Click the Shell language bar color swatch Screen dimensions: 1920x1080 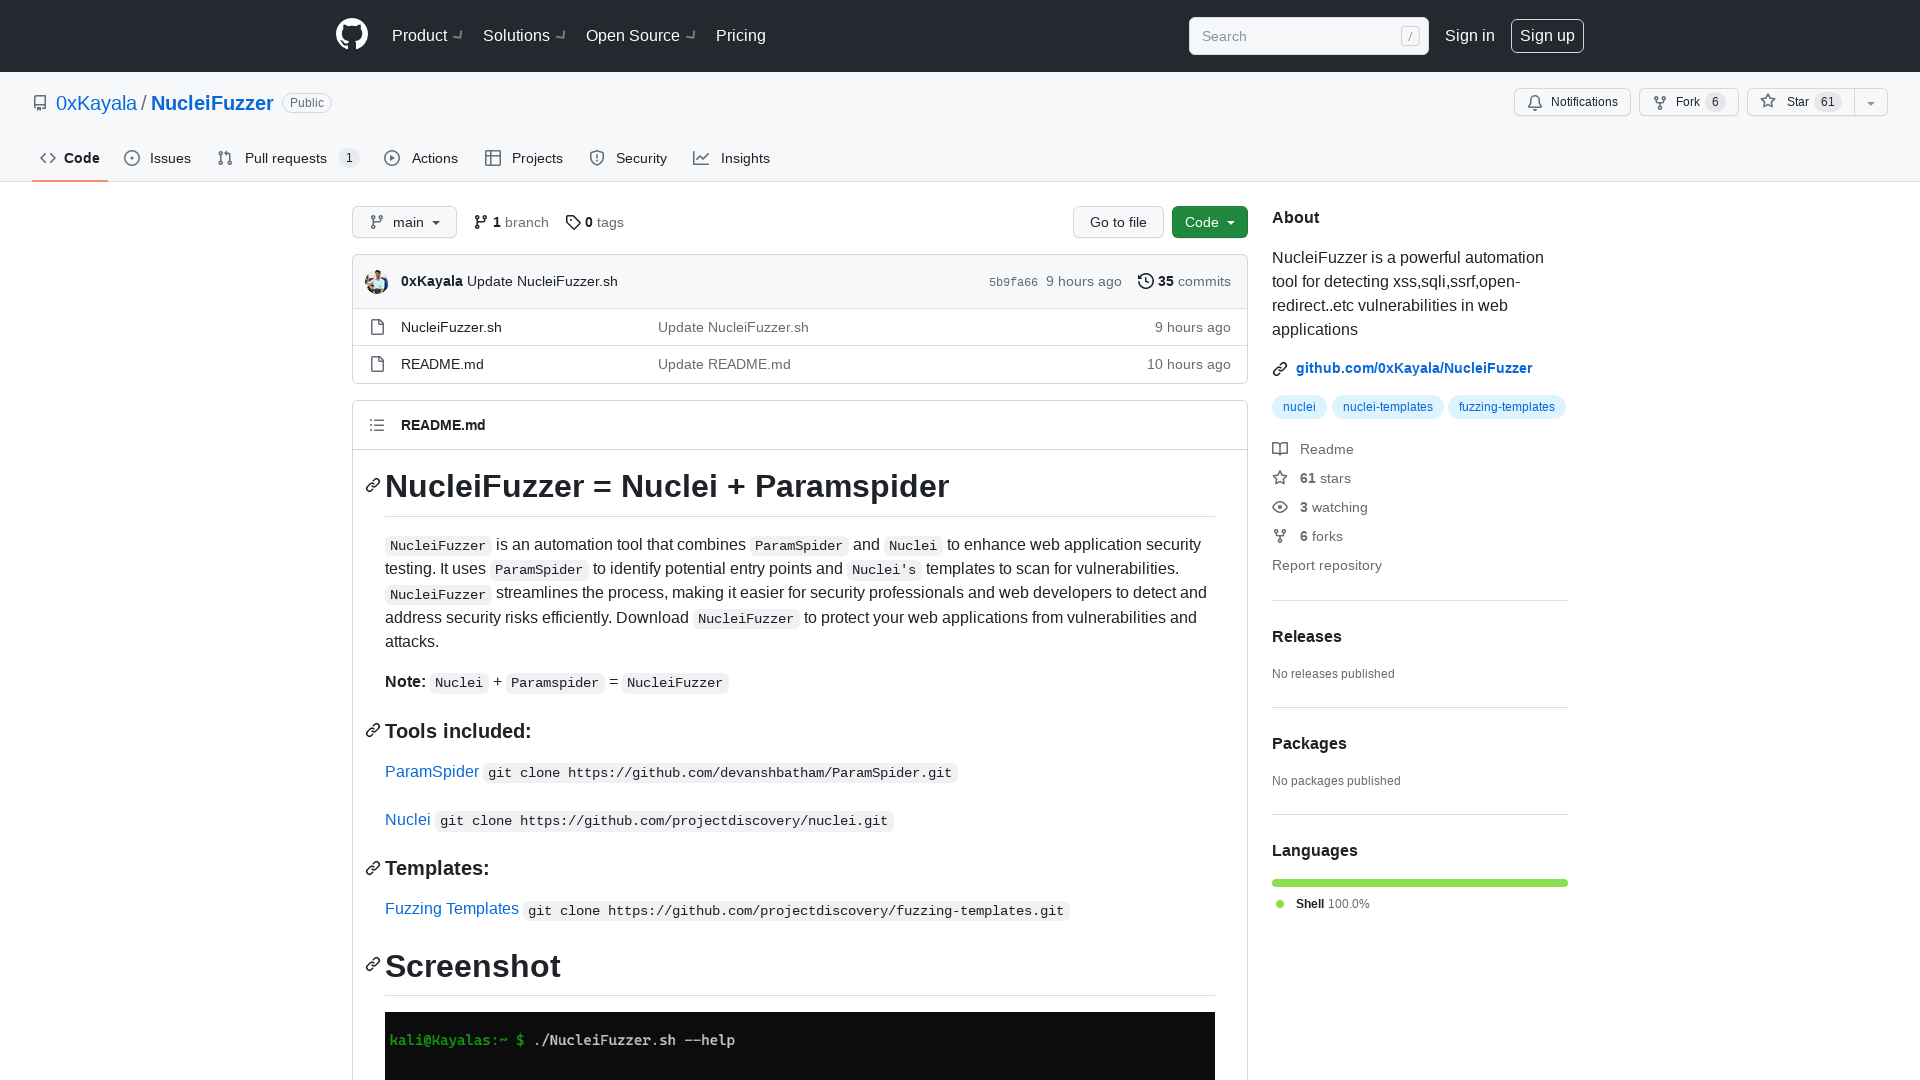tap(1280, 903)
